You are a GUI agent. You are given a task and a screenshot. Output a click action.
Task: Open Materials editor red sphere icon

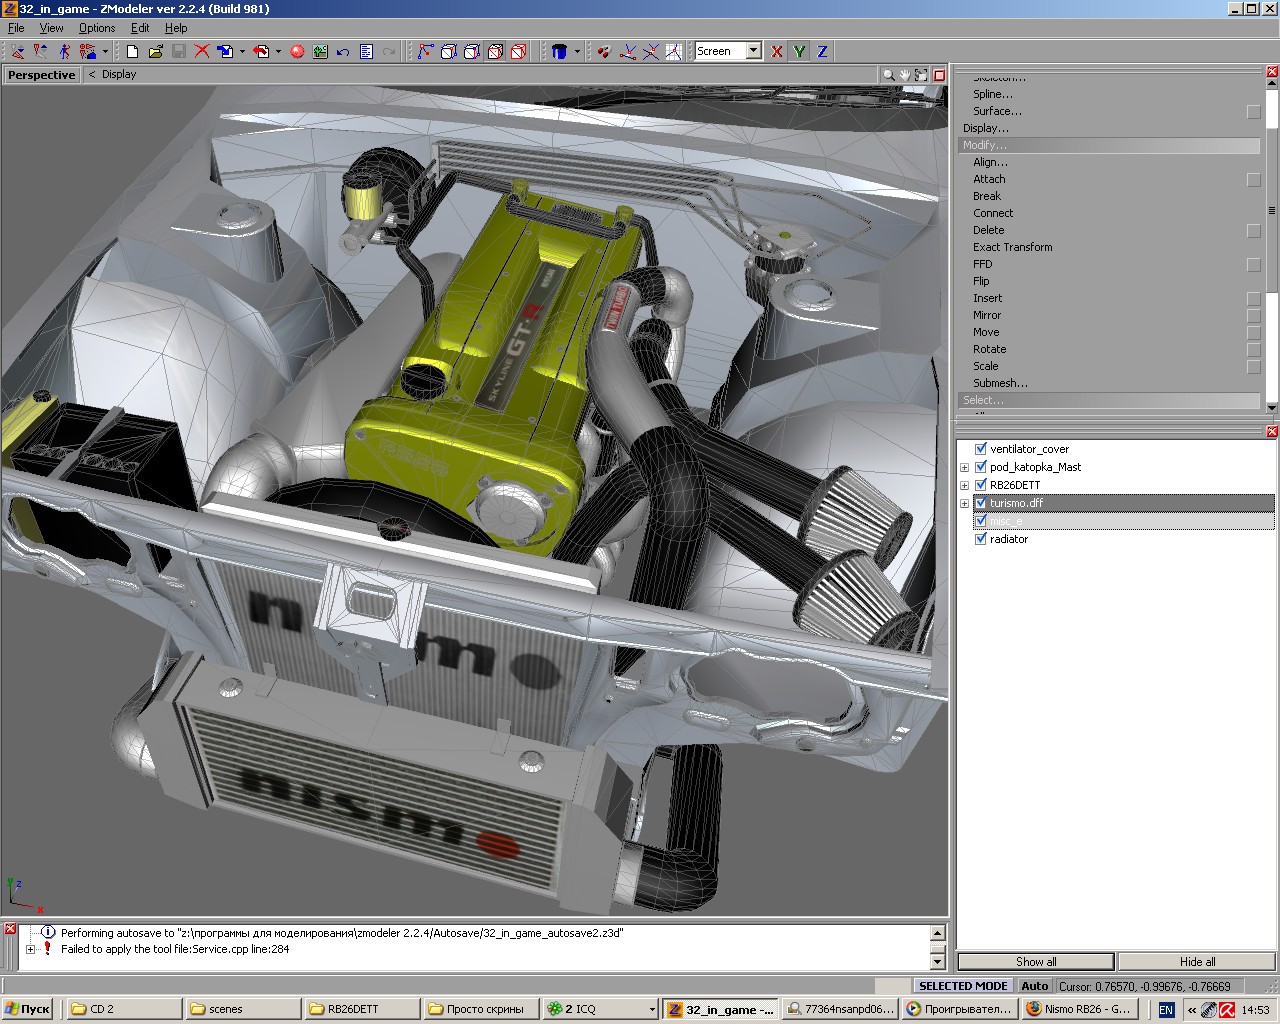tap(297, 51)
